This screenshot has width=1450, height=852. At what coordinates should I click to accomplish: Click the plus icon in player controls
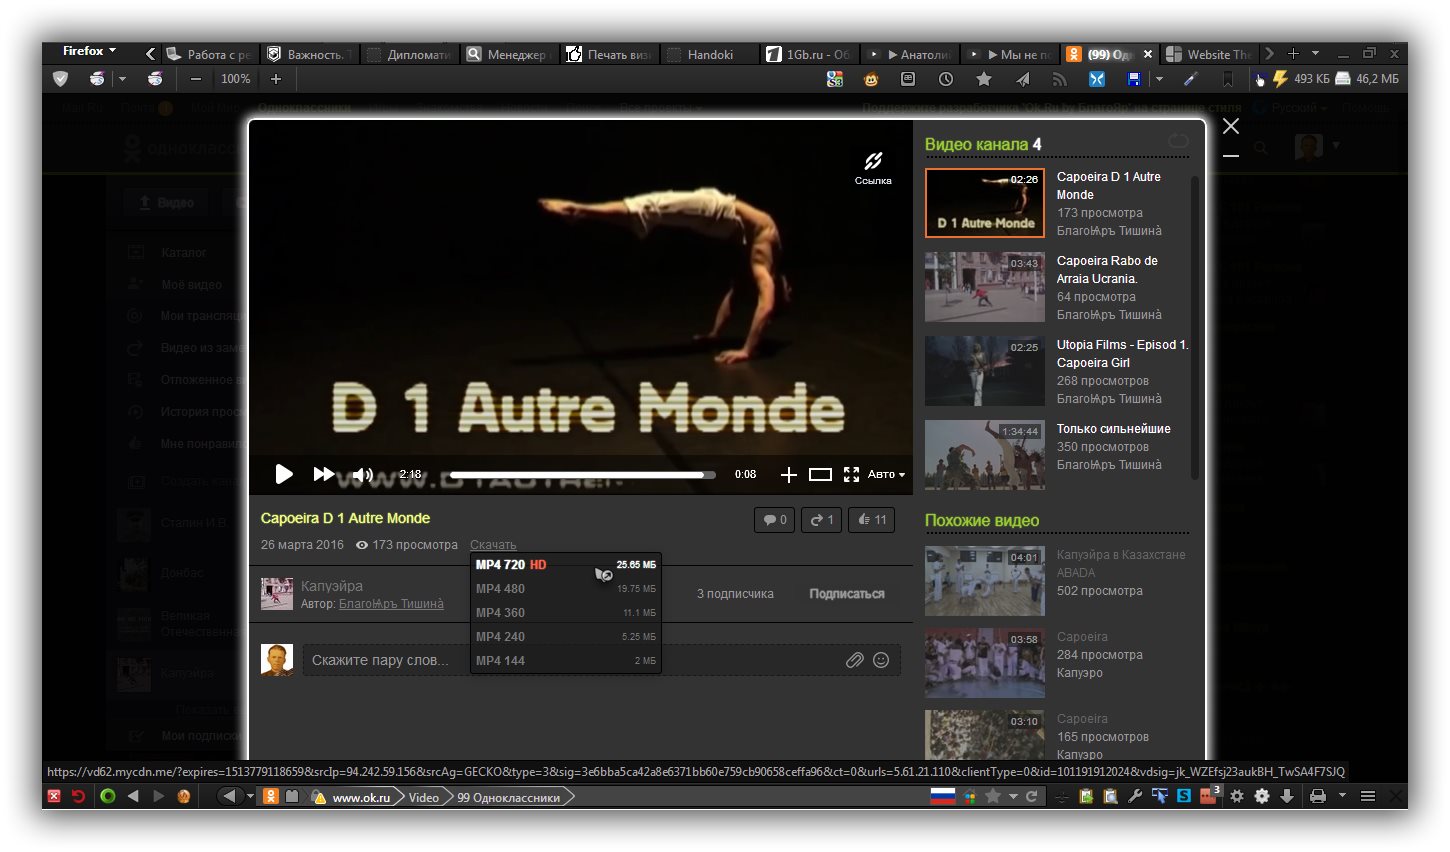(788, 475)
